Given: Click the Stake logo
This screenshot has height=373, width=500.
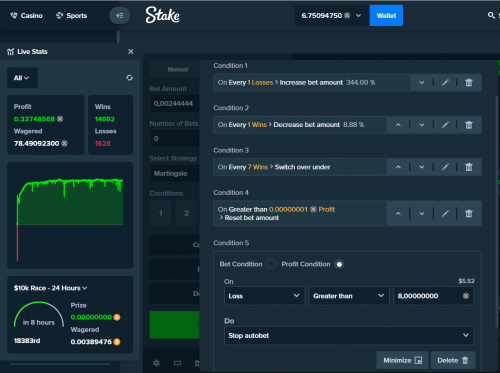Looking at the screenshot, I should click(x=163, y=15).
